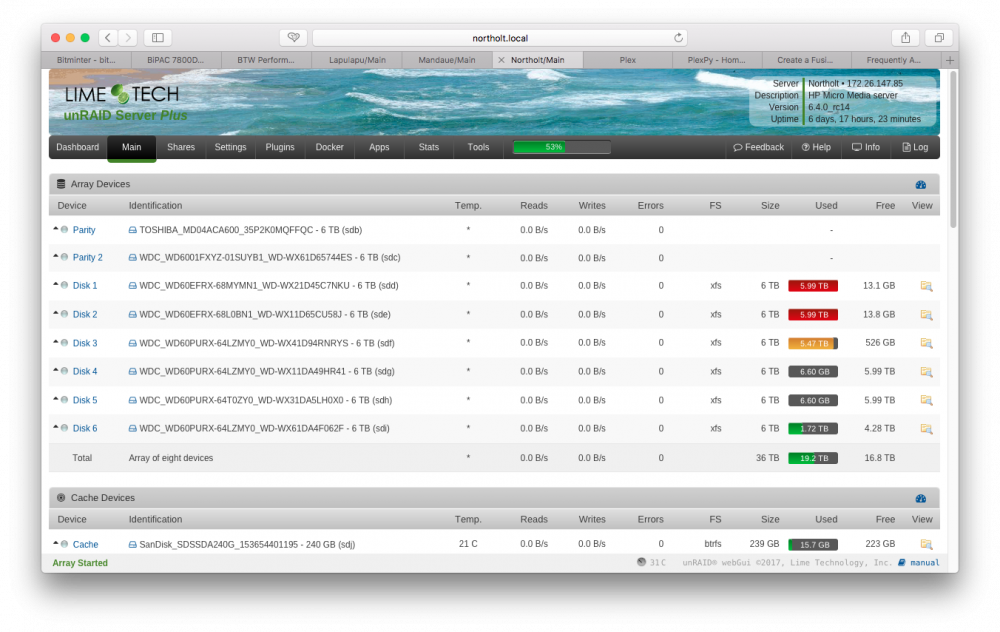Click the Total 19.2 TB usage bar
Viewport: 1000px width, 632px height.
tap(813, 458)
